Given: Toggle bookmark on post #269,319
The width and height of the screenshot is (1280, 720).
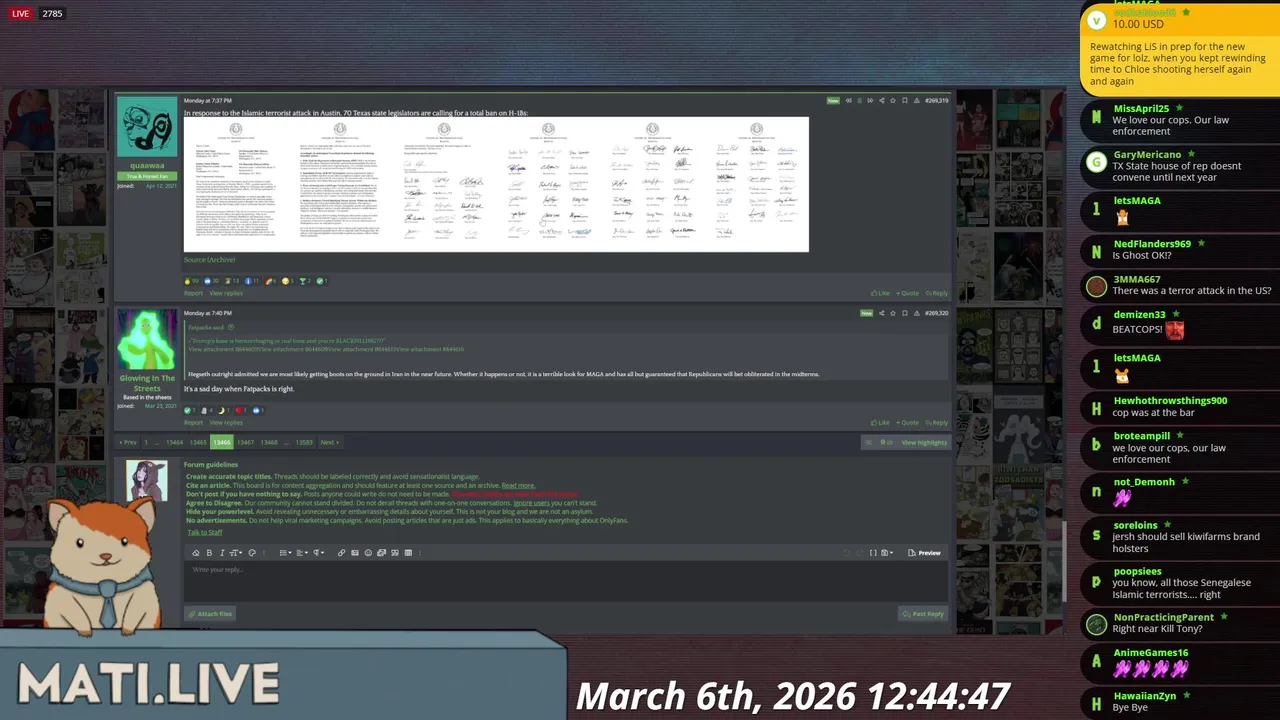Looking at the screenshot, I should tap(905, 101).
